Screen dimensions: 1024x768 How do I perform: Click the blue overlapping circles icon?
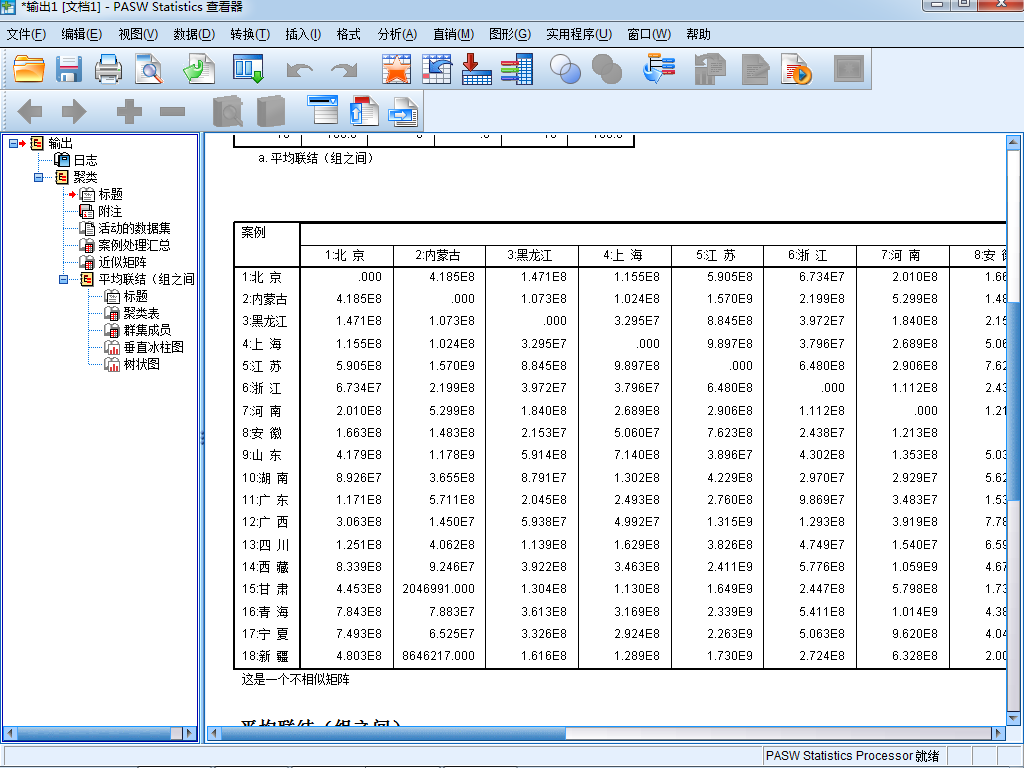pyautogui.click(x=566, y=69)
